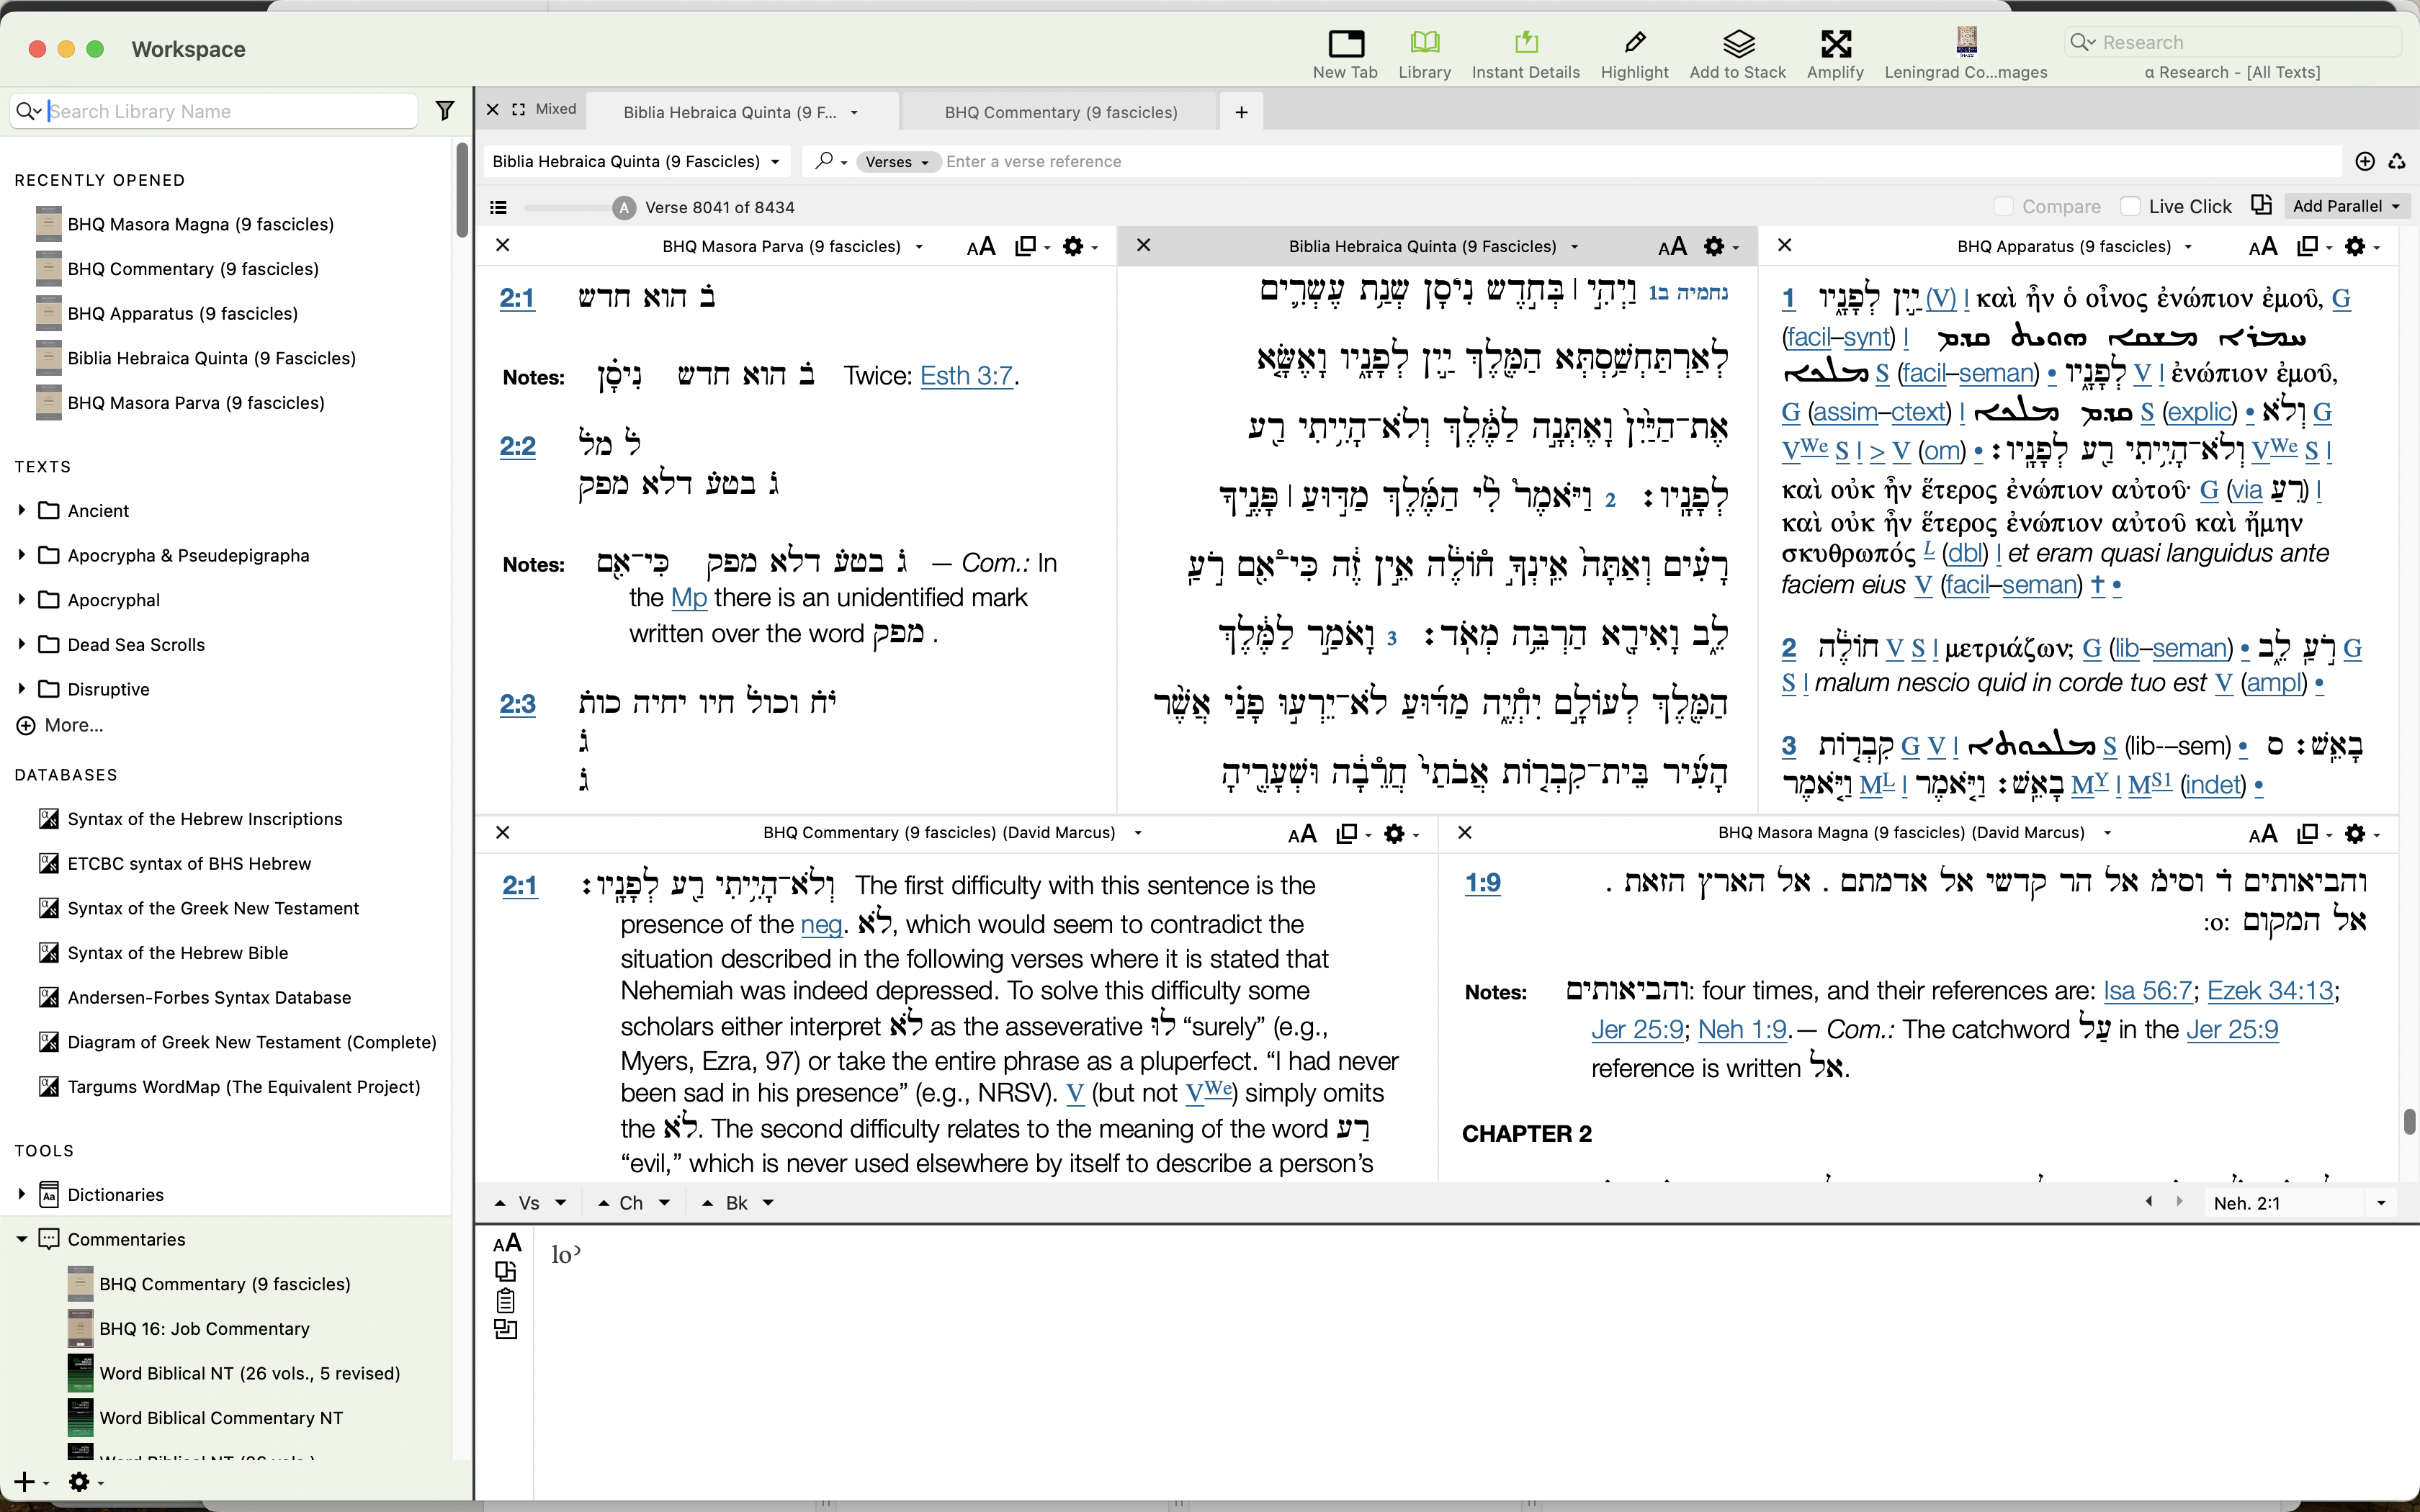This screenshot has width=2420, height=1512.
Task: Open Leningrad Codex images icon
Action: (x=1966, y=54)
